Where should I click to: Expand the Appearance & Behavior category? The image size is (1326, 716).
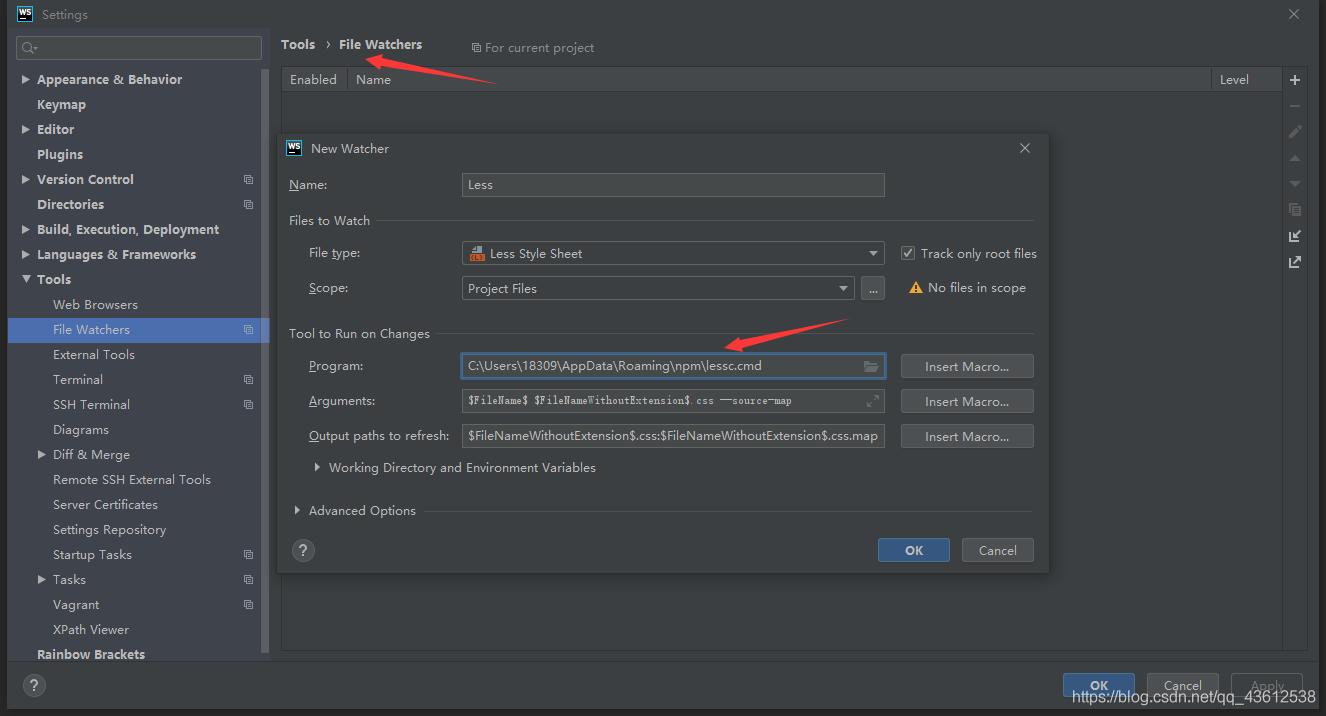(26, 79)
